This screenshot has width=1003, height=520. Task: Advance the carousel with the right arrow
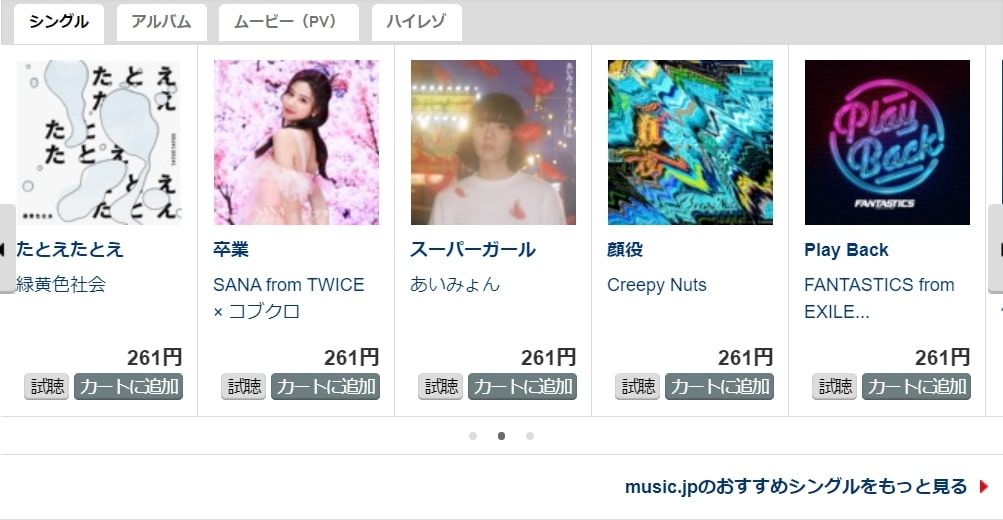pos(996,249)
